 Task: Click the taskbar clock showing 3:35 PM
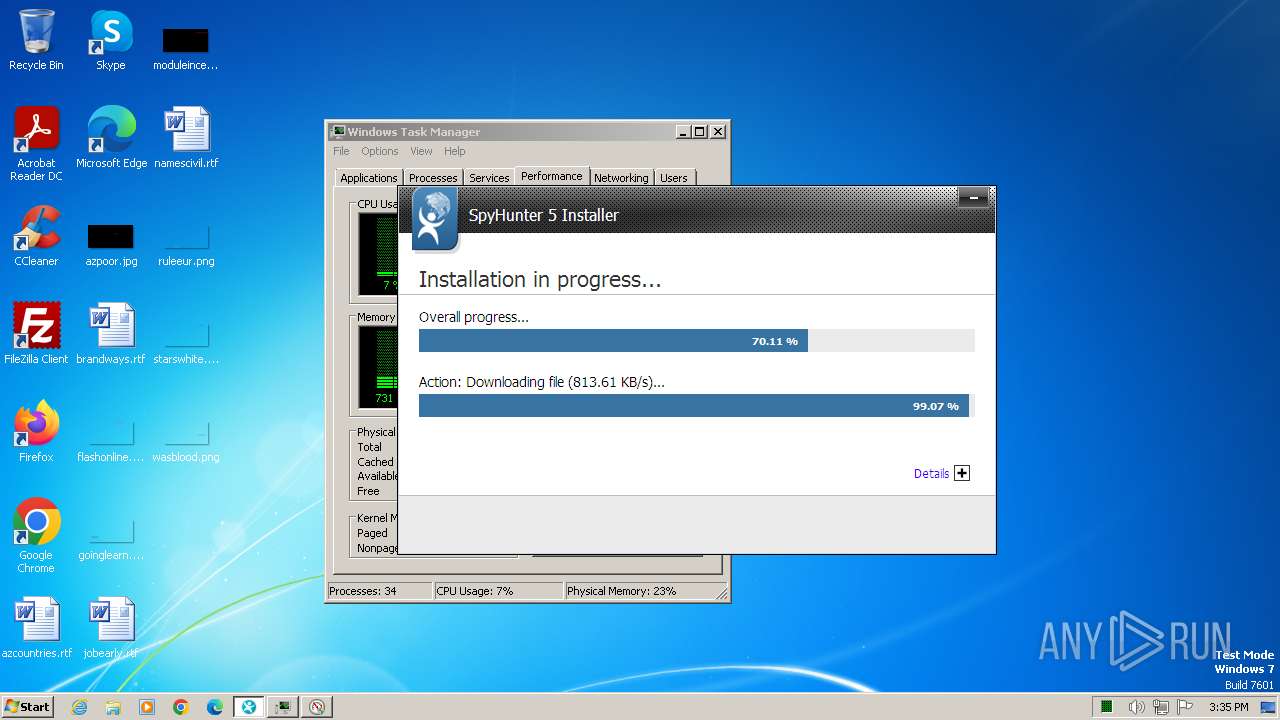(1228, 707)
